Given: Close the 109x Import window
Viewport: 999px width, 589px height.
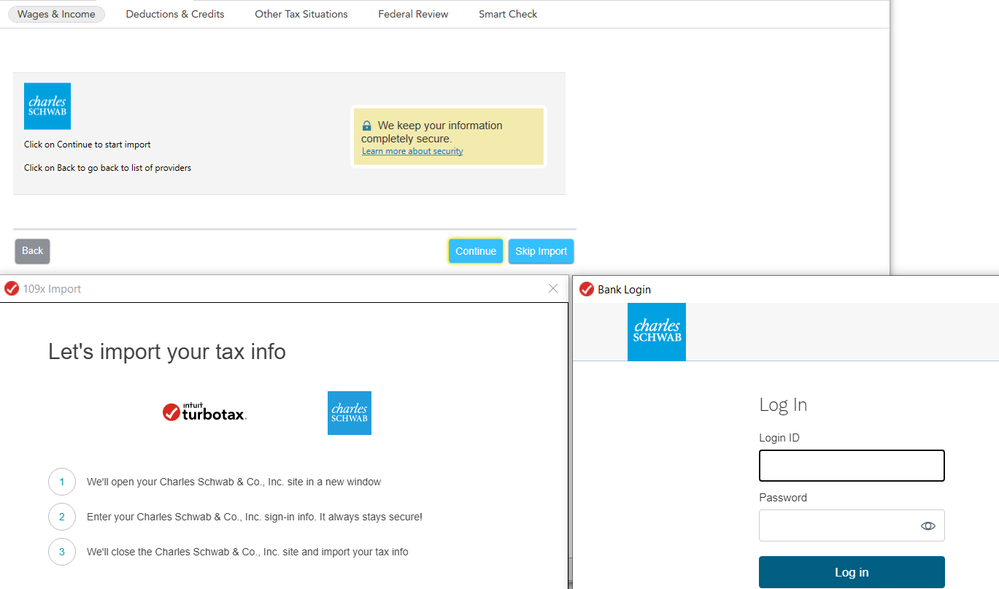Looking at the screenshot, I should click(x=553, y=289).
